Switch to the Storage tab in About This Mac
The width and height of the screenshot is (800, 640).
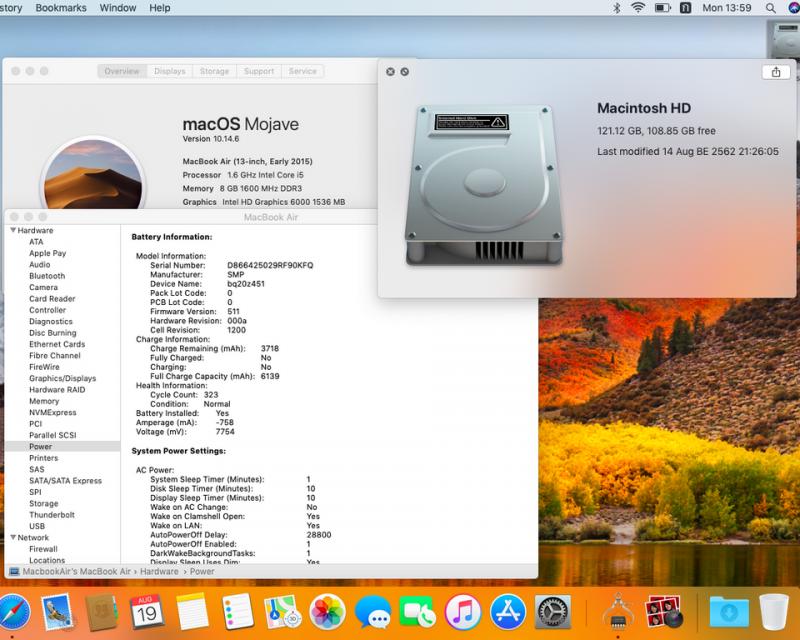point(214,71)
